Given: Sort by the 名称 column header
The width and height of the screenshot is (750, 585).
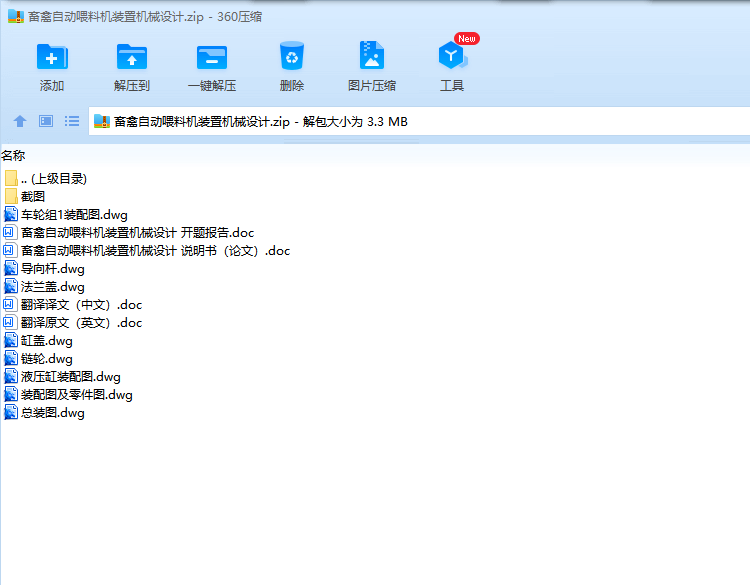Looking at the screenshot, I should [13, 155].
